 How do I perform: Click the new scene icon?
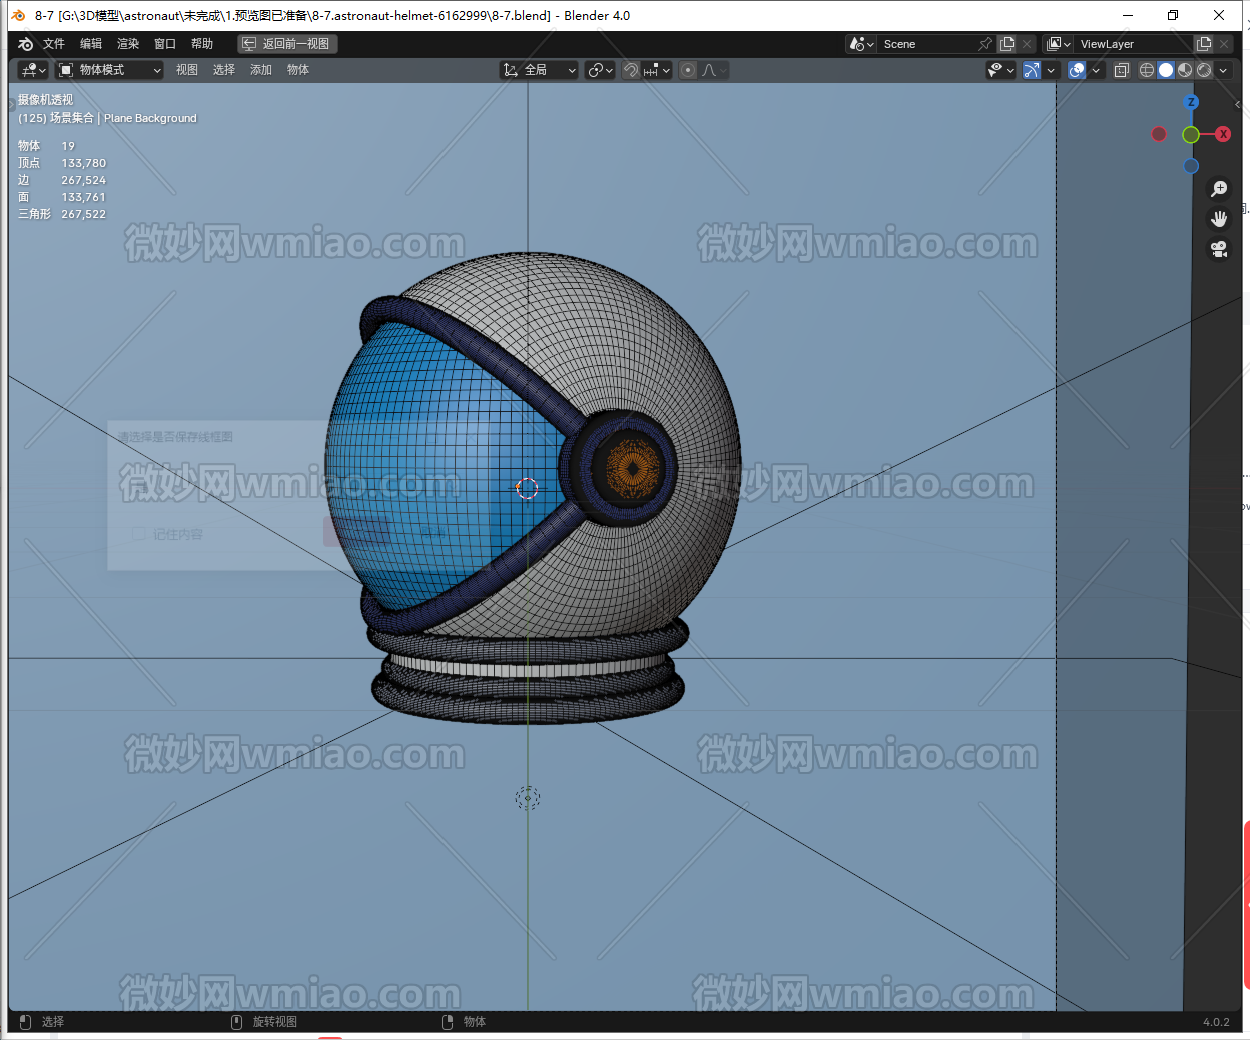(1007, 44)
